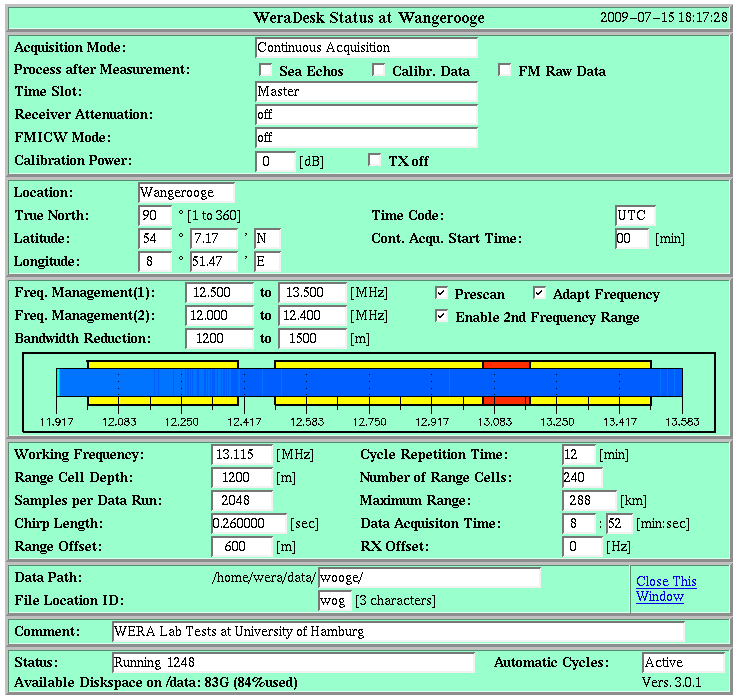
Task: Click the Receiver Attenuation field
Action: [367, 114]
